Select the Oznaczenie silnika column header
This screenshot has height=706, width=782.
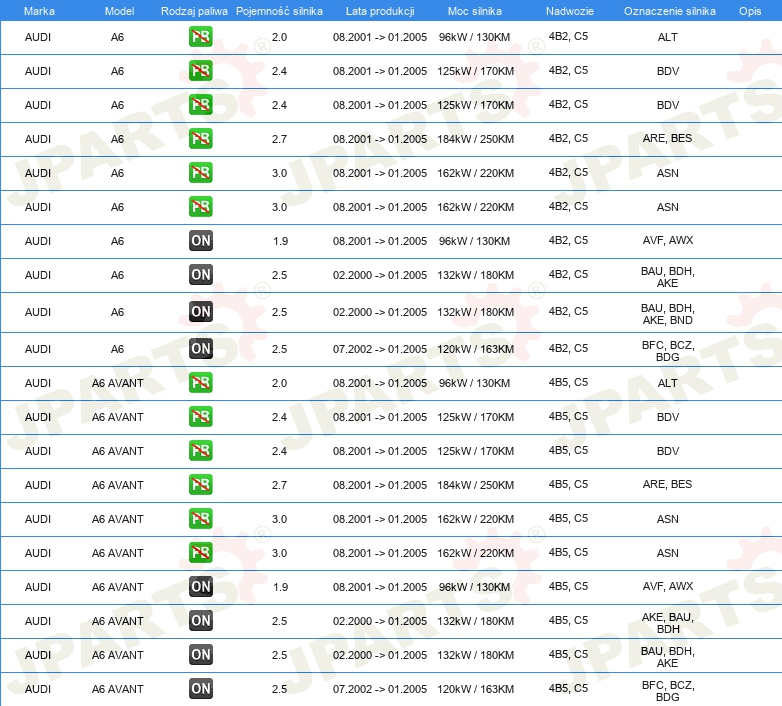(669, 10)
